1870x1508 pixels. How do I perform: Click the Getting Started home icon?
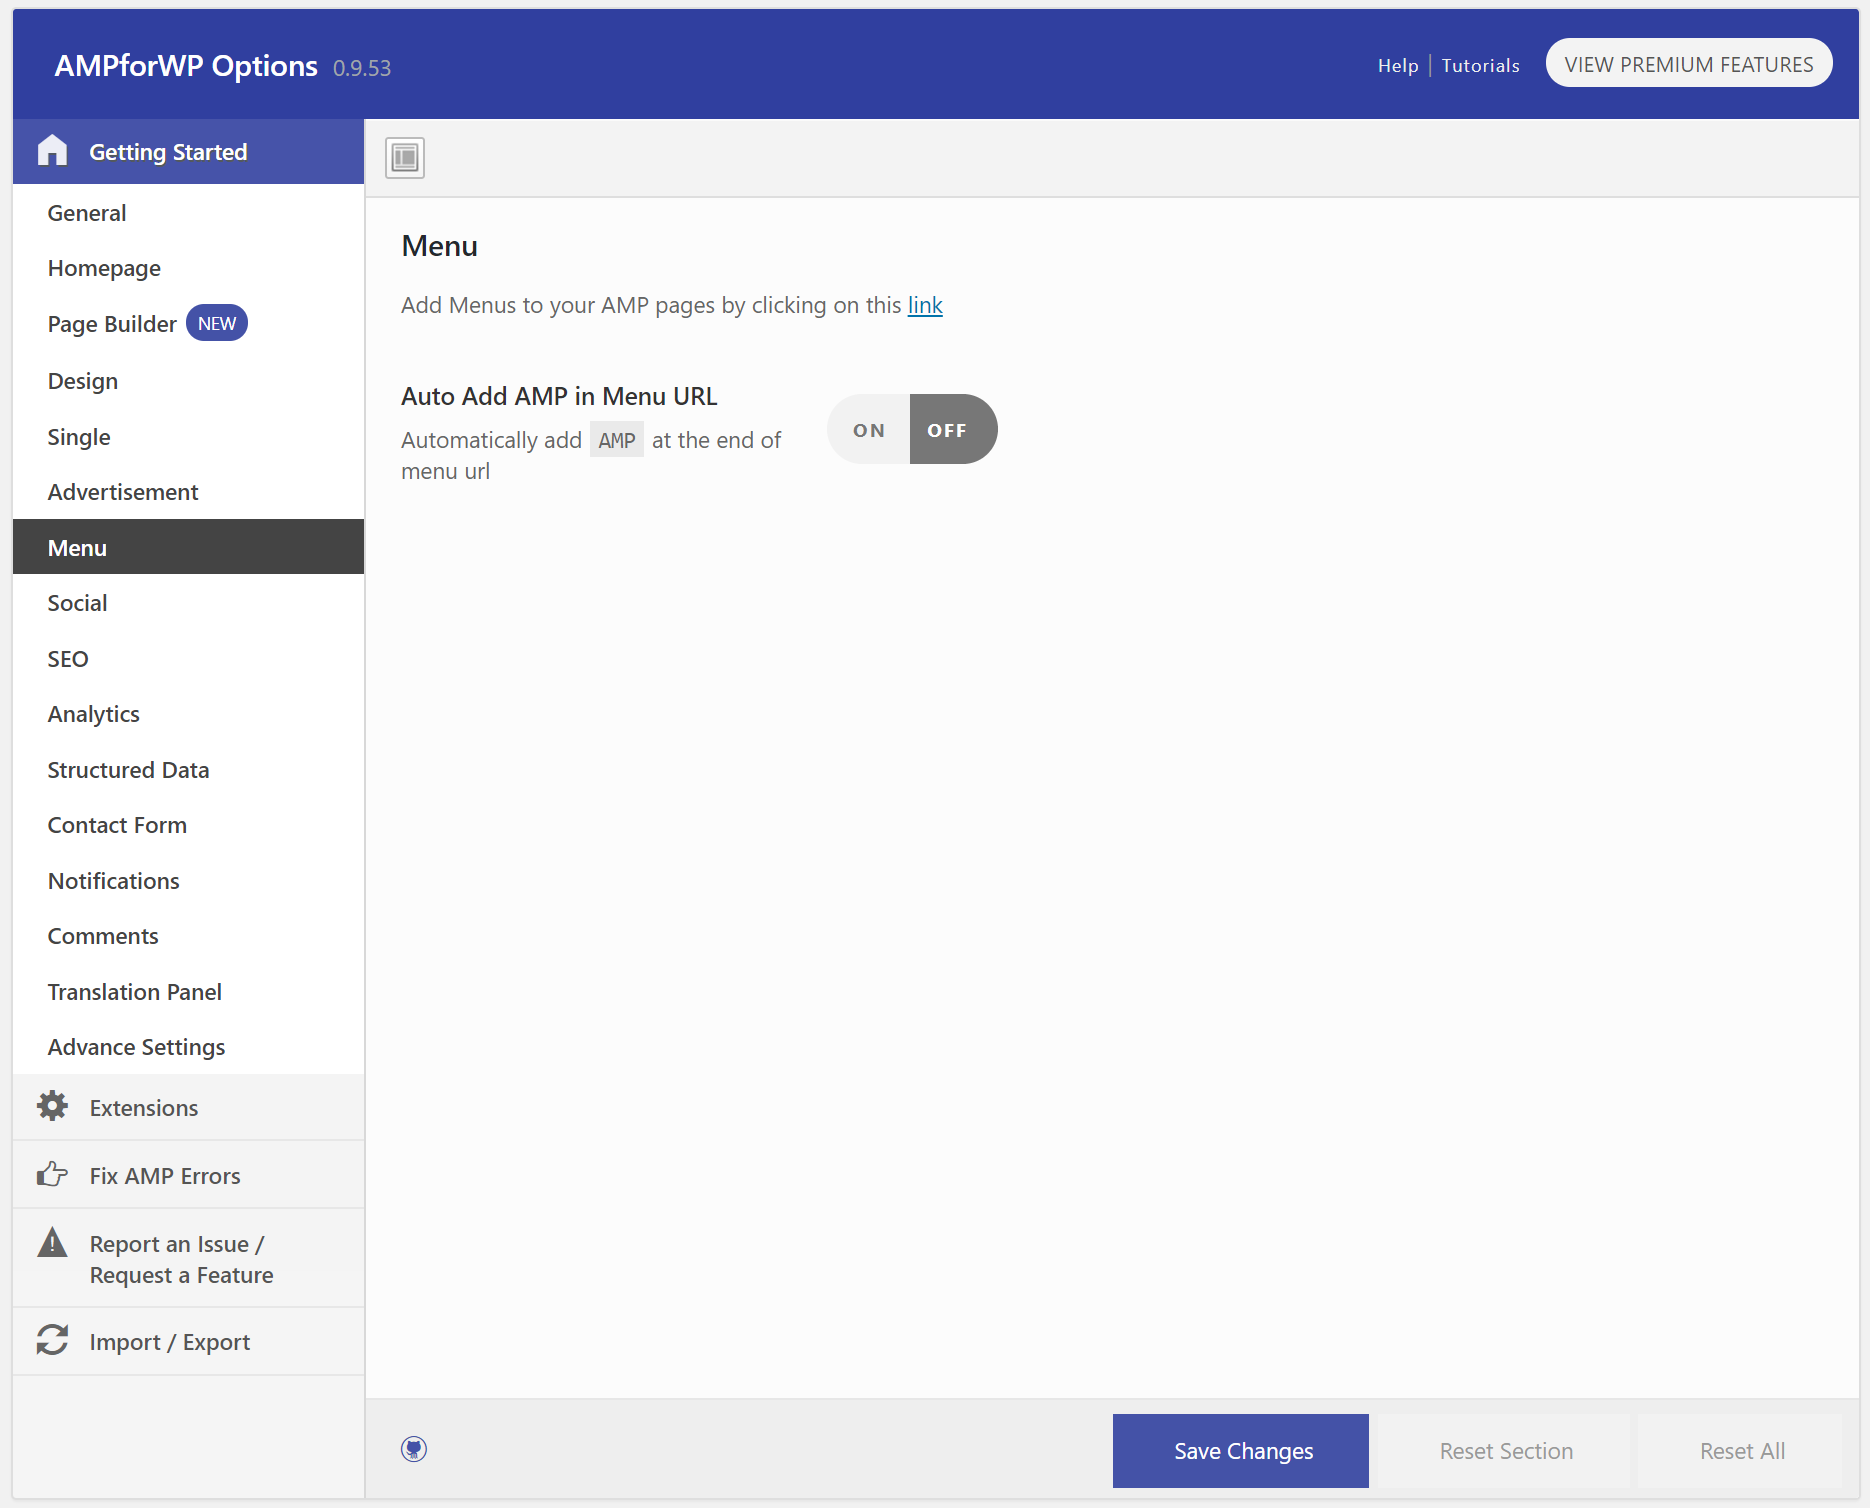tap(51, 150)
